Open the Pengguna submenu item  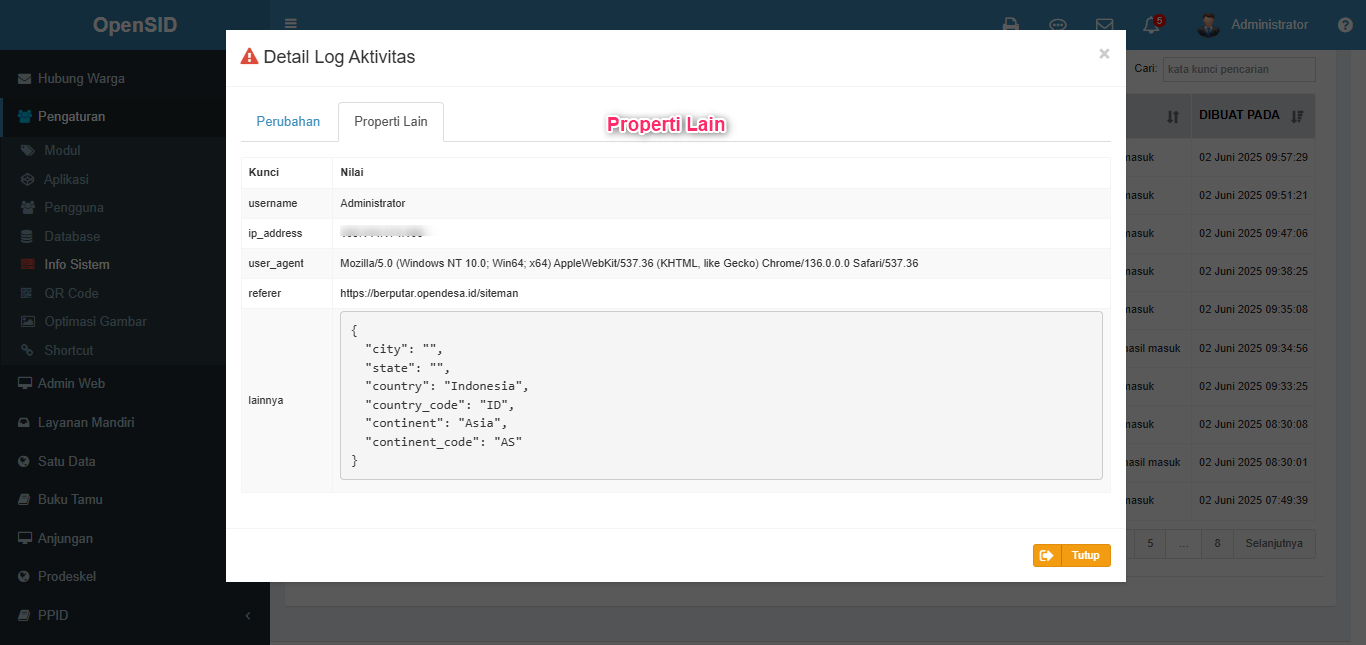[74, 207]
